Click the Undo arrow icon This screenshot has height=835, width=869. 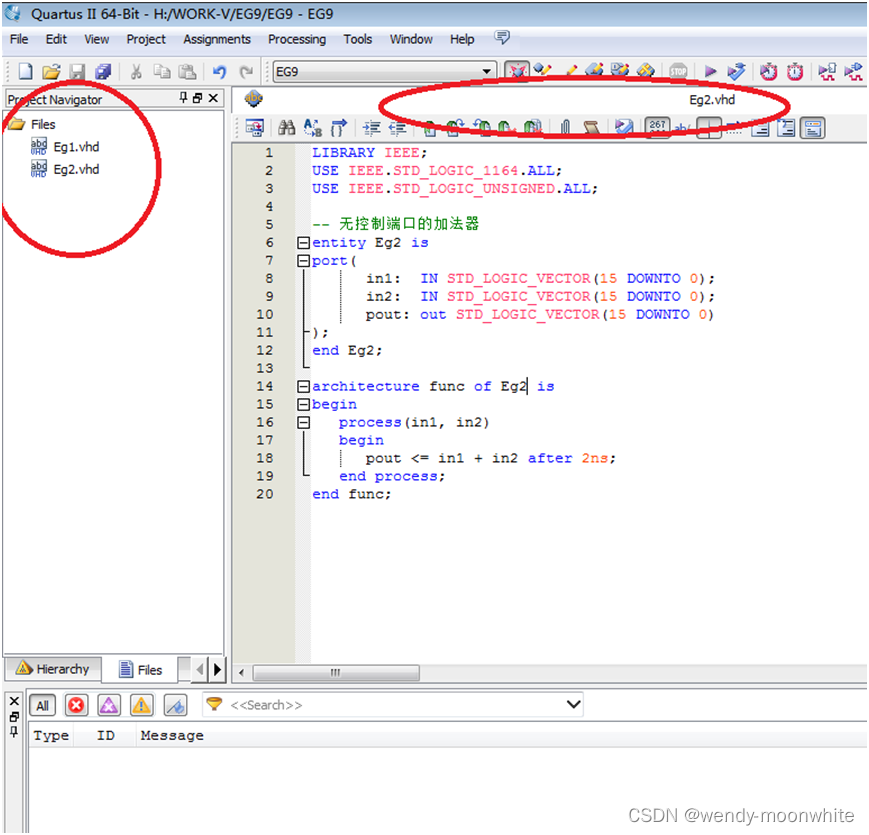click(219, 71)
